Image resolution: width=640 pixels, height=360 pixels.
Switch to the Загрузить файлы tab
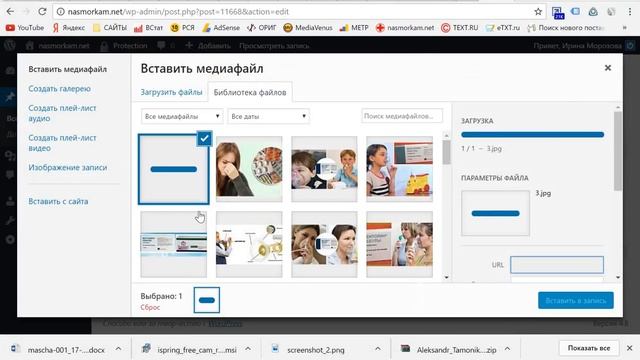(171, 92)
